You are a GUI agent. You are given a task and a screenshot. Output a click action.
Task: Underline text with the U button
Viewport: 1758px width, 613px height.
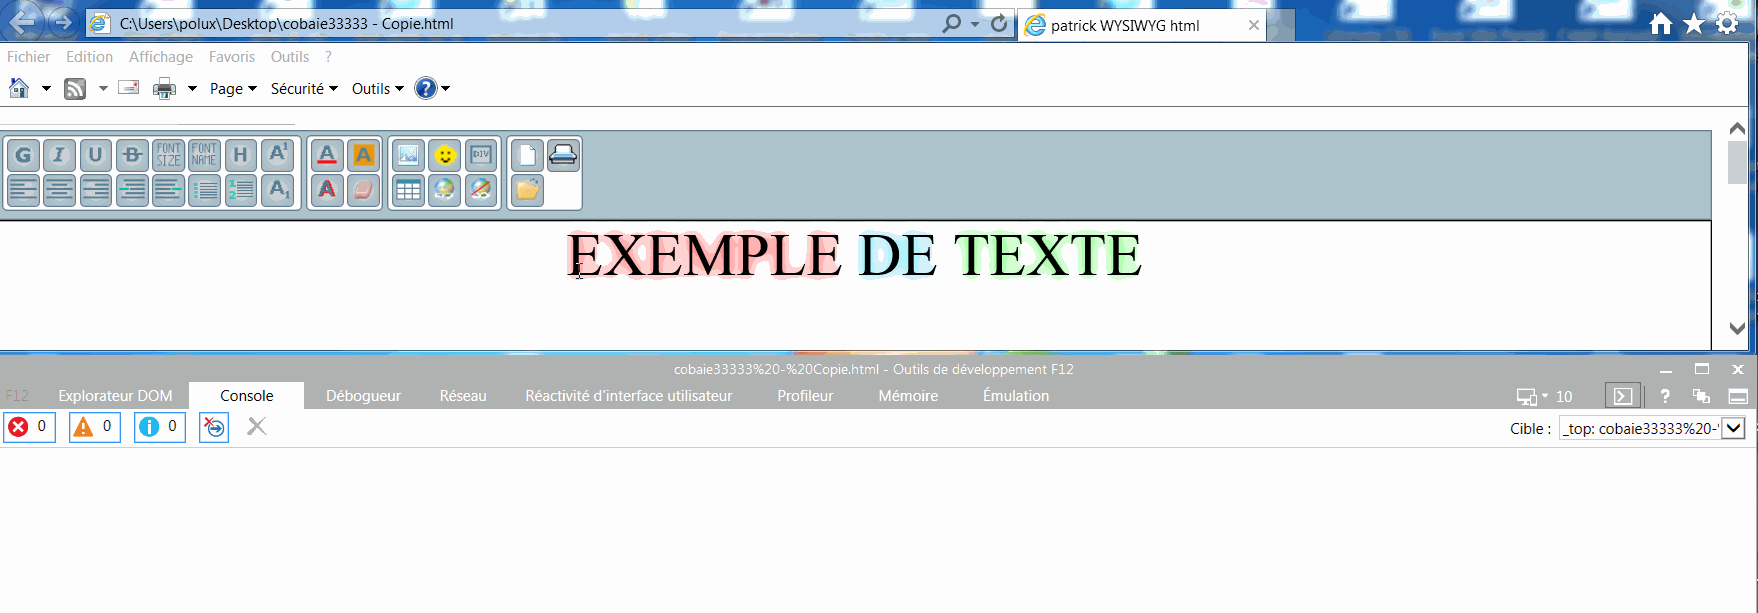pyautogui.click(x=95, y=155)
